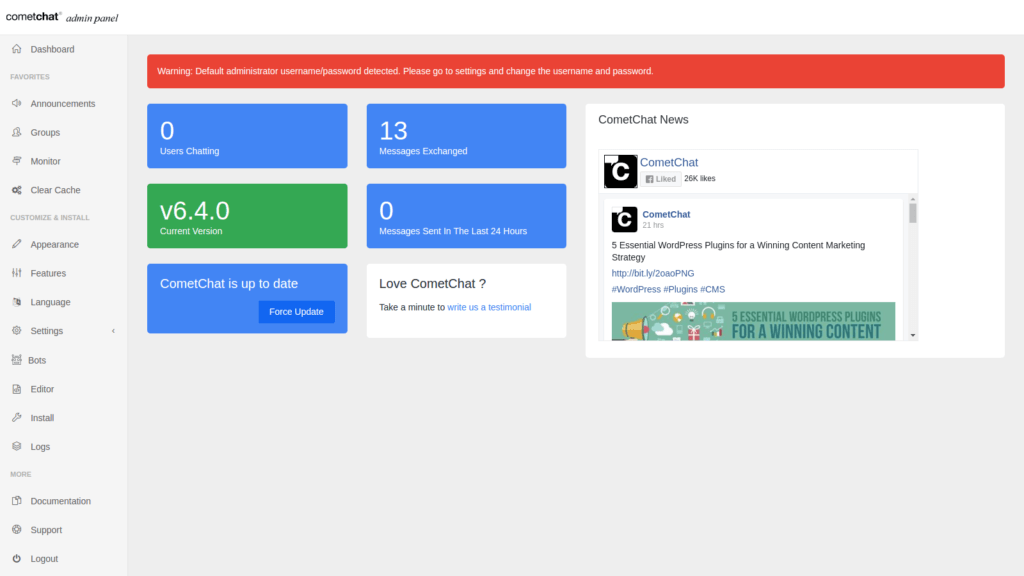
Task: Click the CometChat post author name
Action: 666,214
